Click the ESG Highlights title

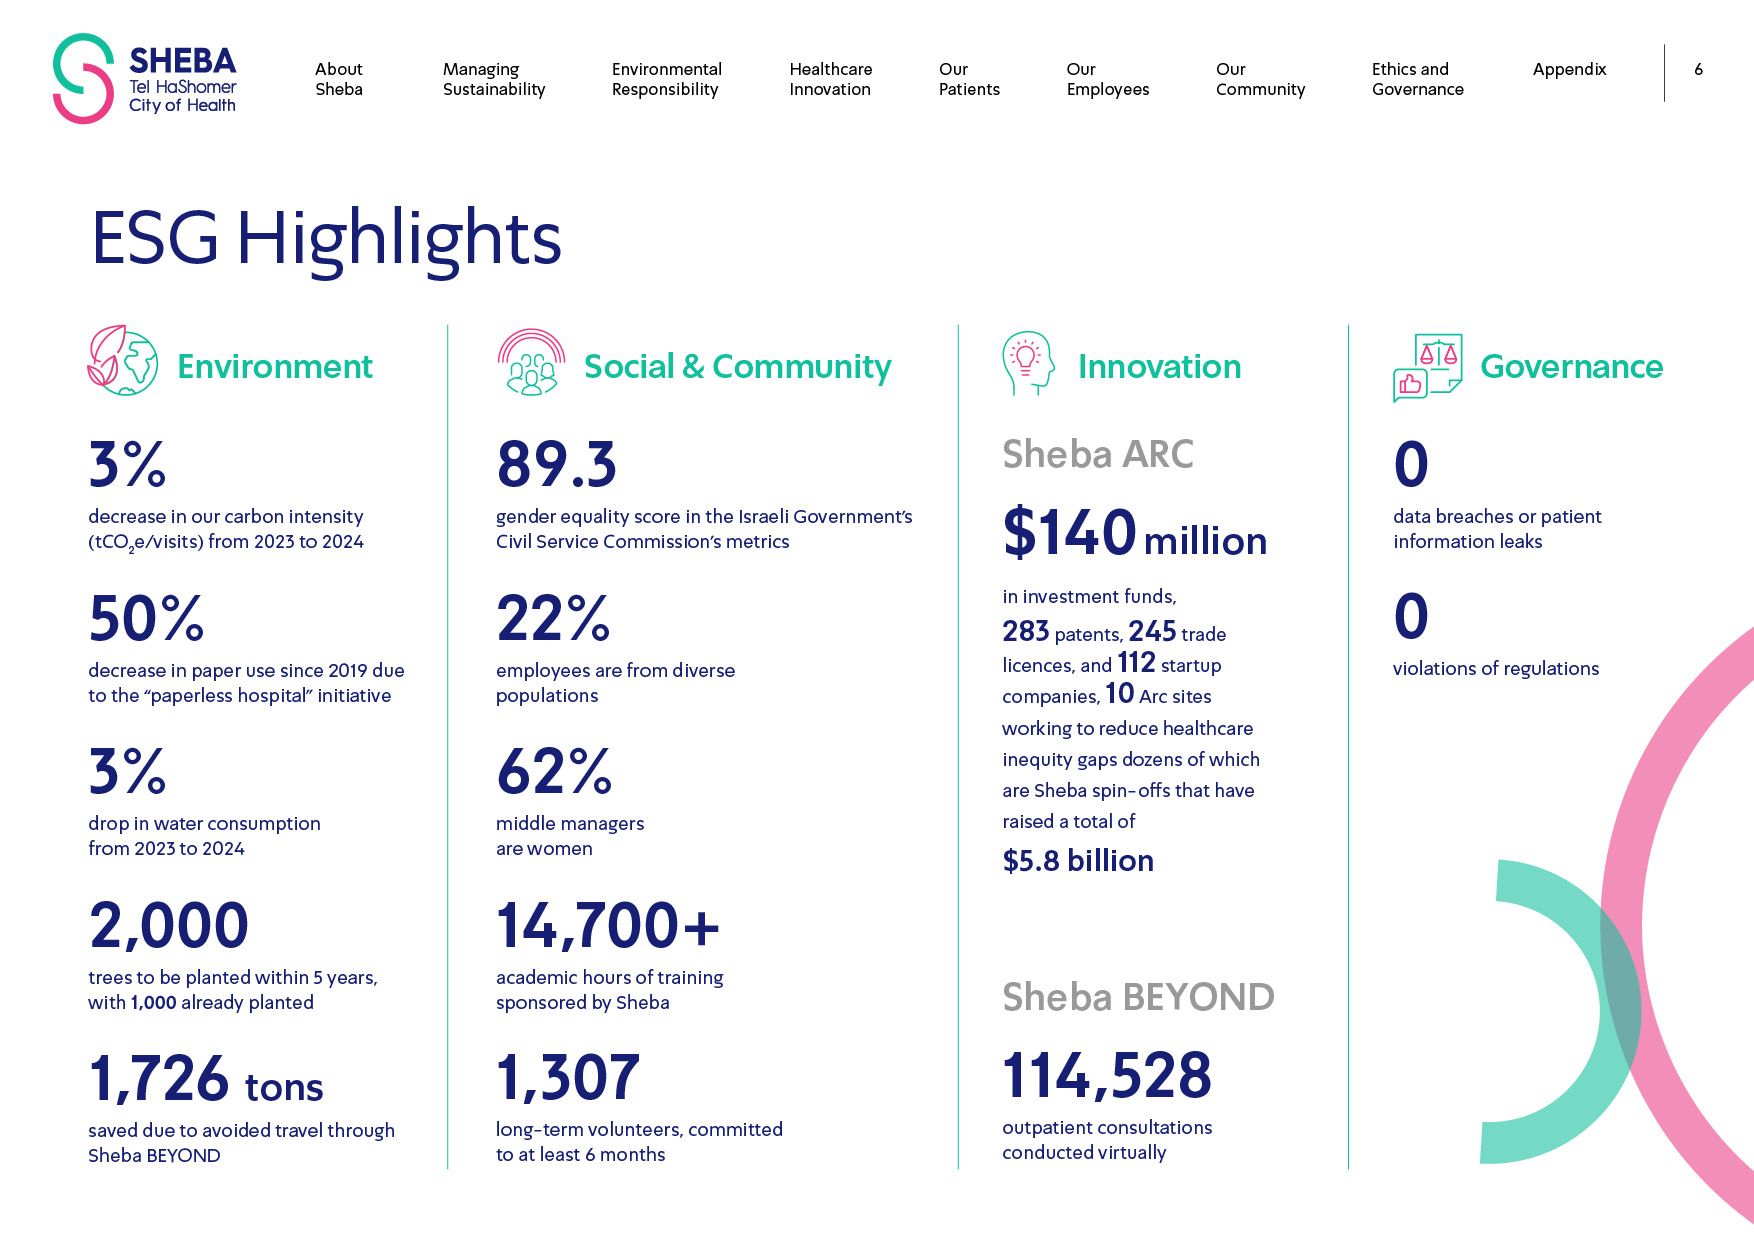coord(326,239)
